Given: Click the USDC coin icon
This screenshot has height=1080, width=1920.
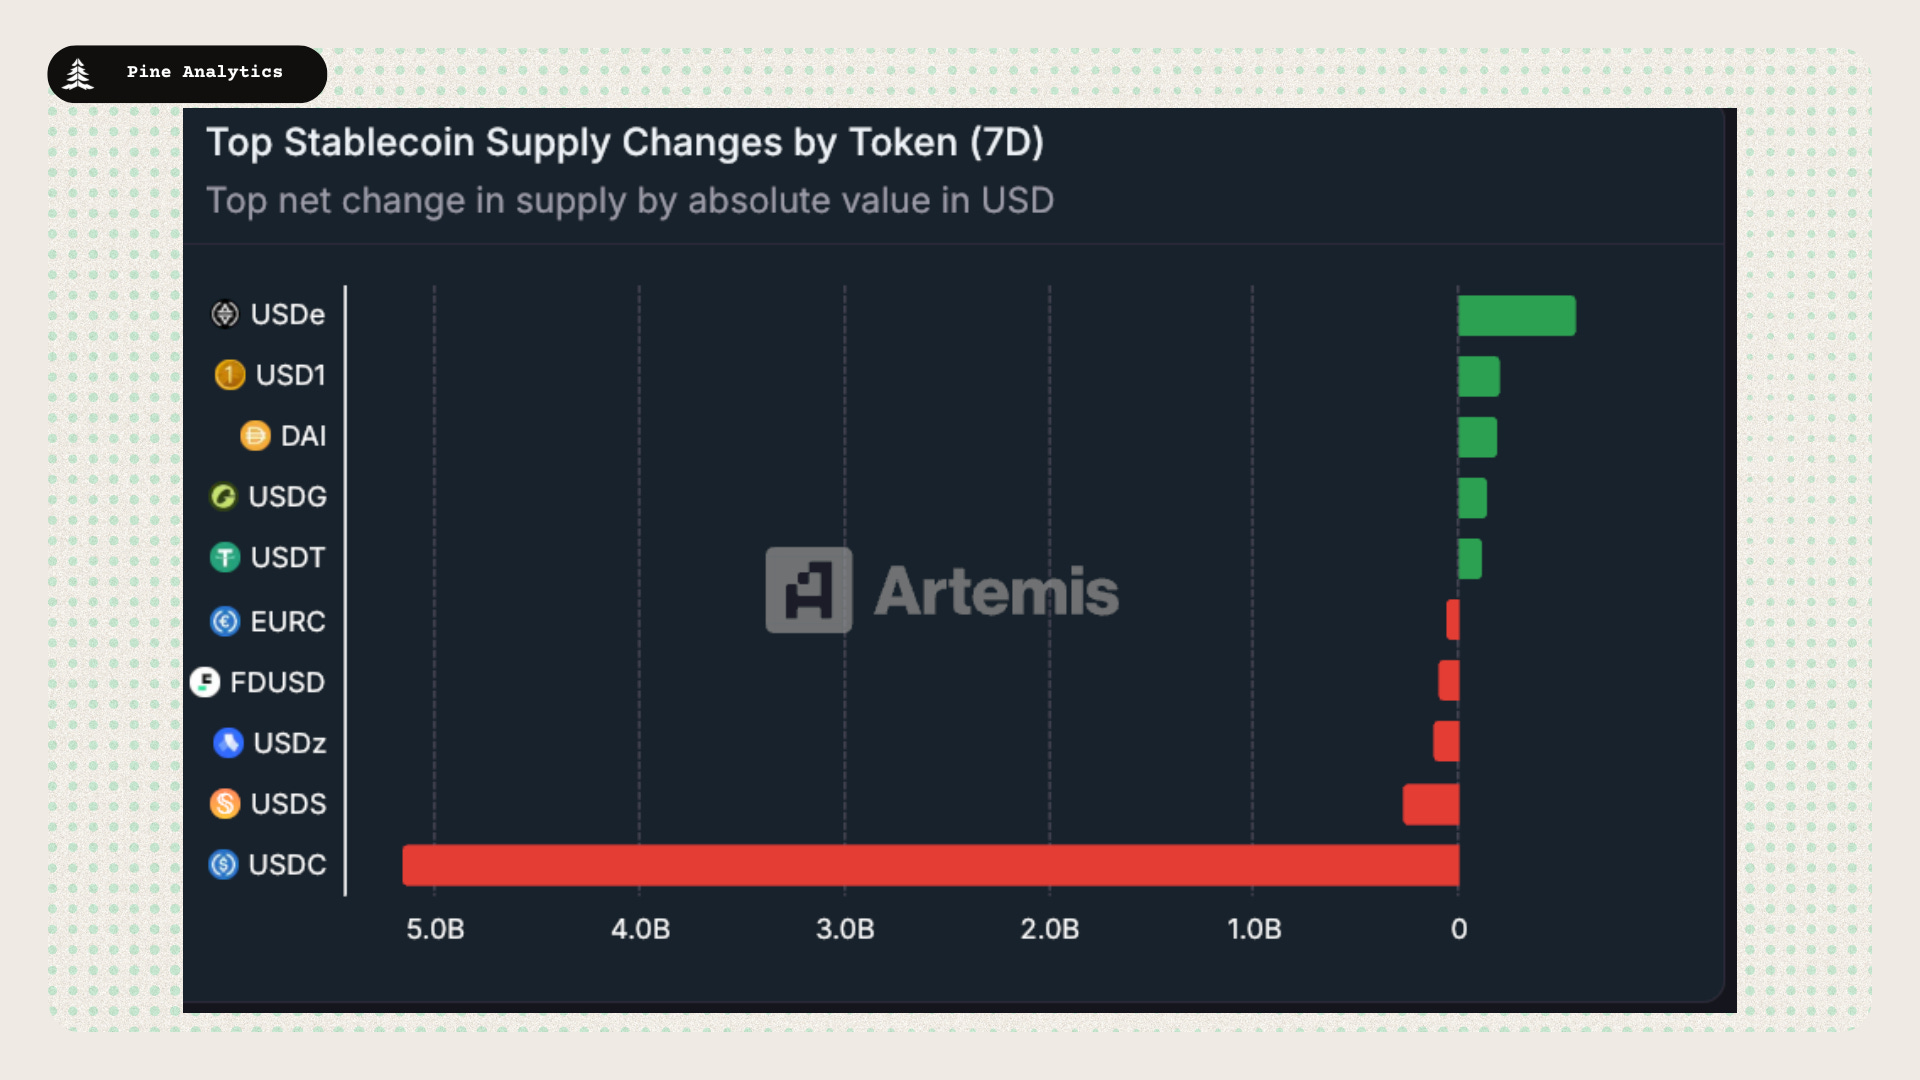Looking at the screenshot, I should click(x=223, y=864).
